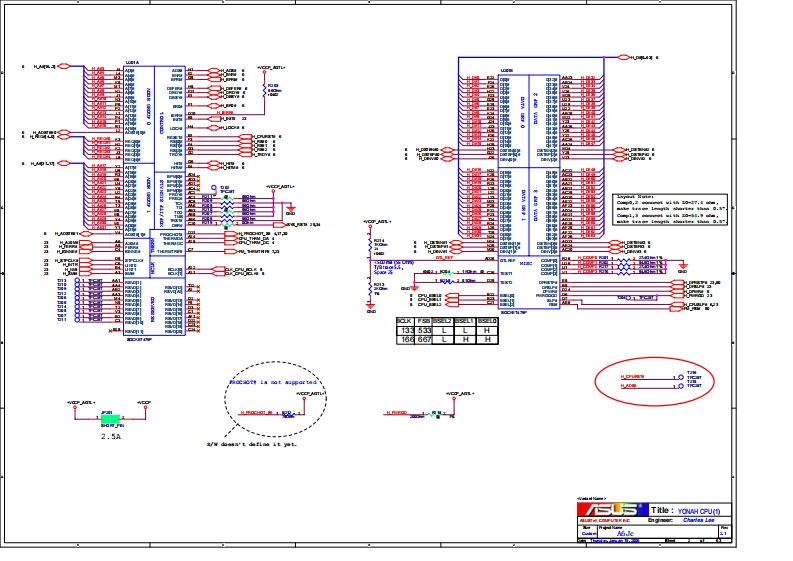Click the Charles Lee engineer name
793x561 pixels.
pyautogui.click(x=698, y=520)
